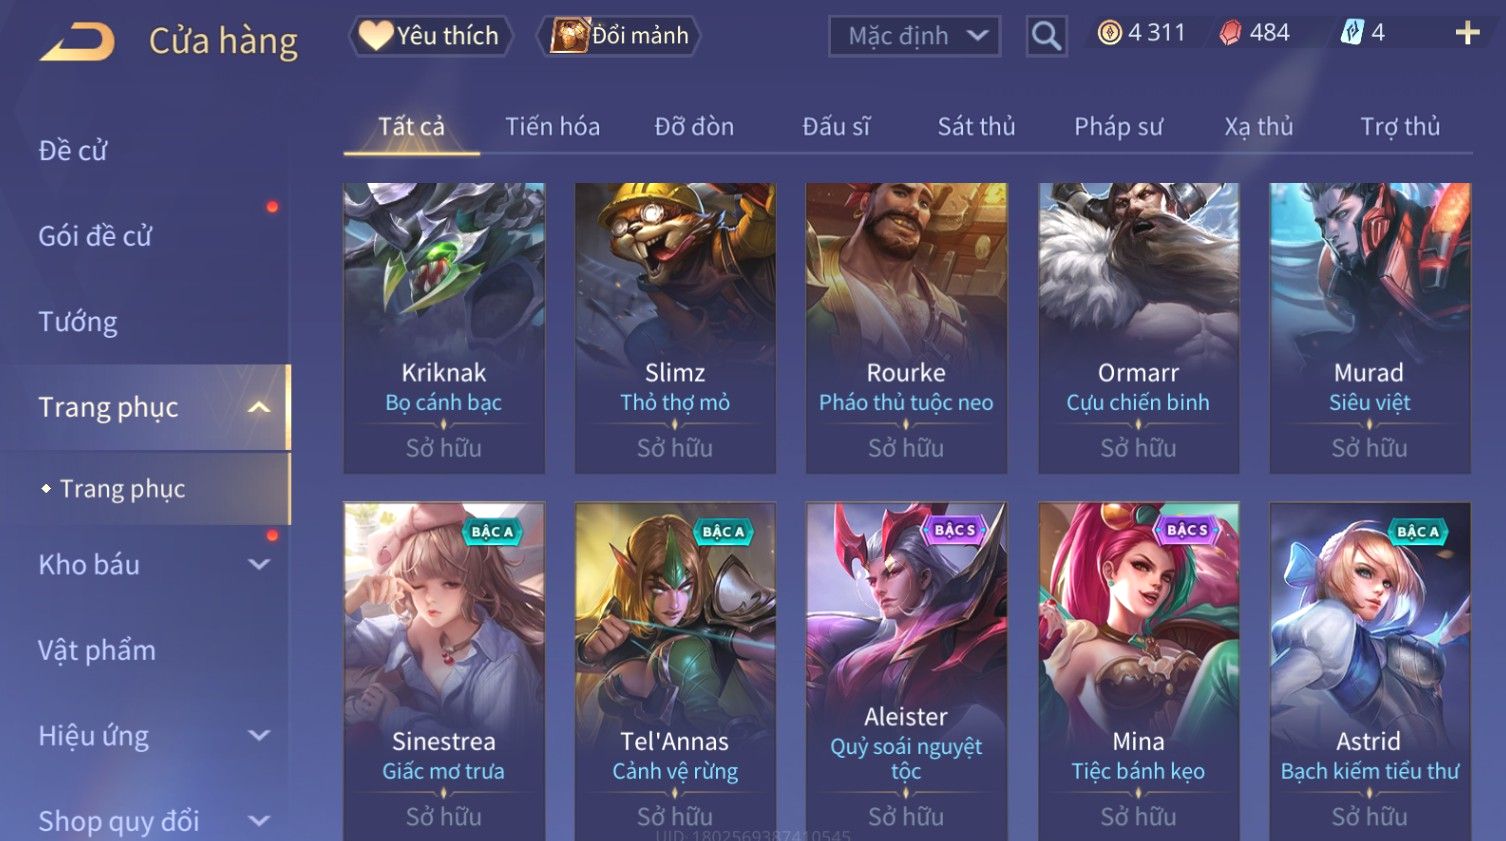Select the Pháp sư tab
The width and height of the screenshot is (1506, 841).
[1118, 127]
